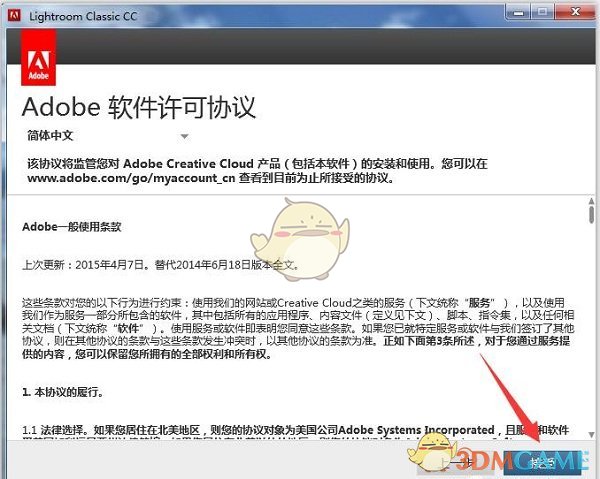Screen dimensions: 600x479
Task: Click the Lightroom title bar app icon
Action: pos(15,16)
